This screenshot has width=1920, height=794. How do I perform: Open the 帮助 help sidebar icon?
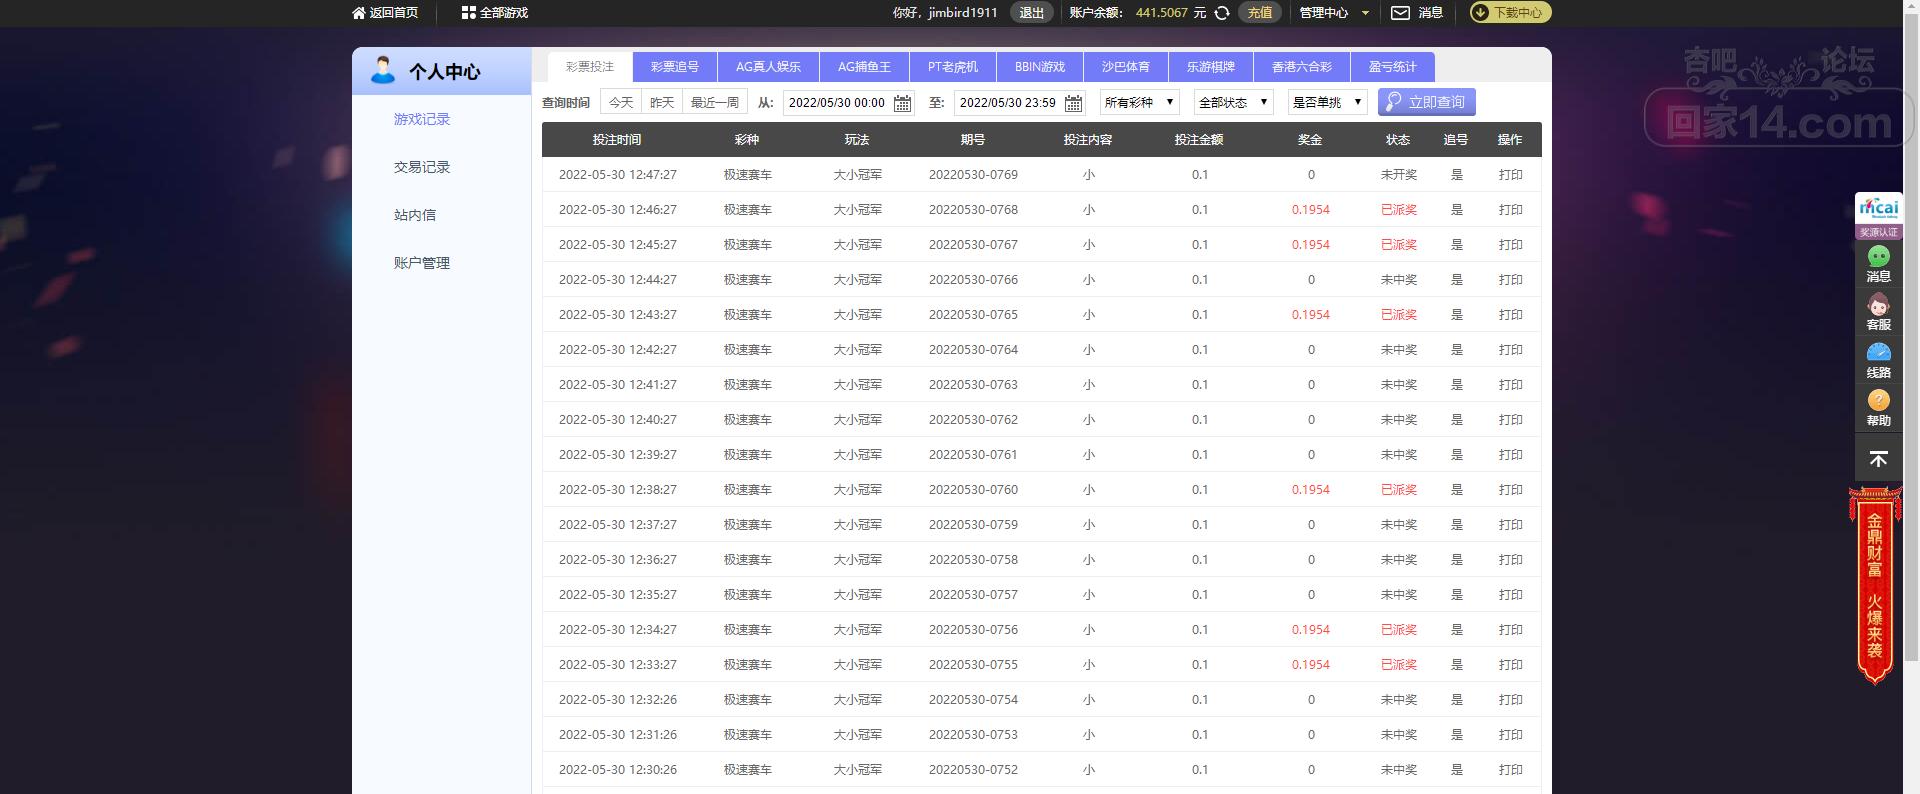(x=1878, y=407)
